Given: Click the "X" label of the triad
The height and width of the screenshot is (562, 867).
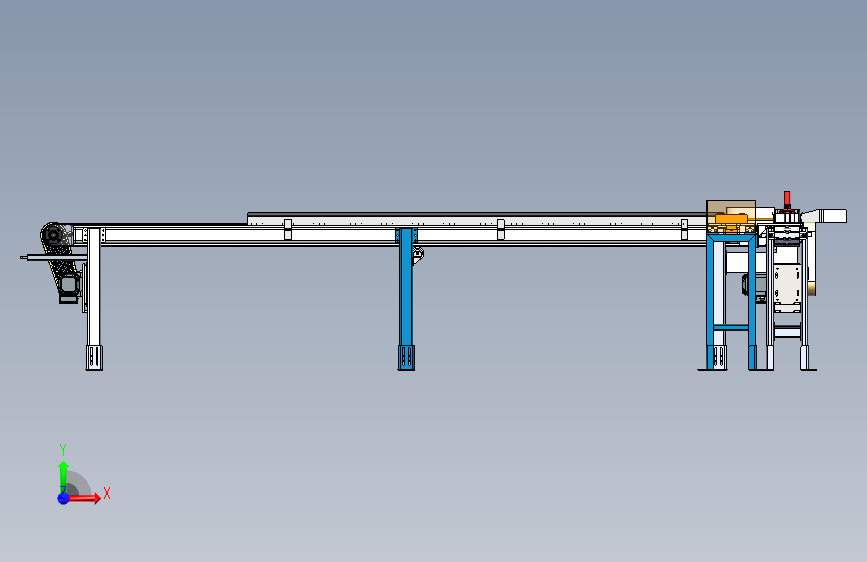Looking at the screenshot, I should coord(107,493).
